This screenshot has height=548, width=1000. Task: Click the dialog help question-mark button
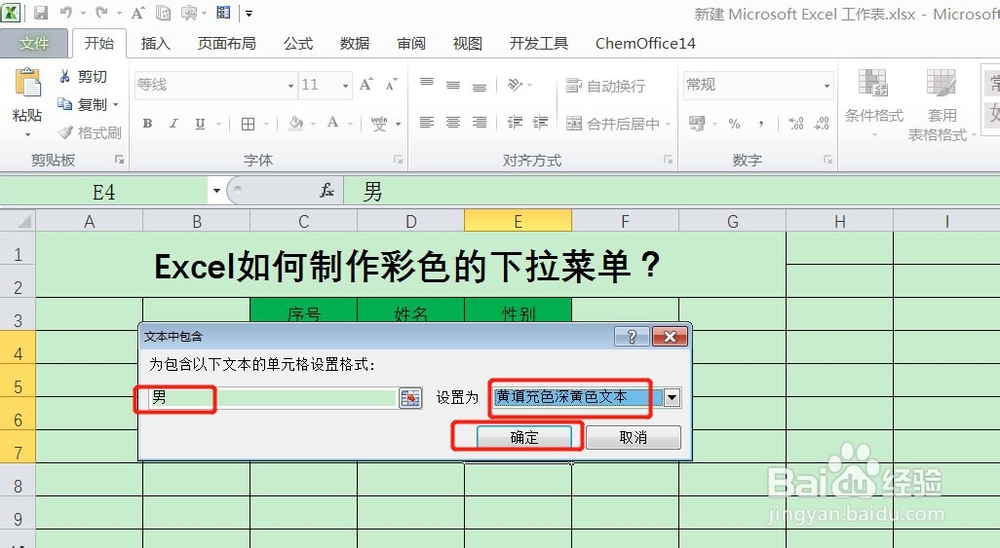pyautogui.click(x=632, y=336)
